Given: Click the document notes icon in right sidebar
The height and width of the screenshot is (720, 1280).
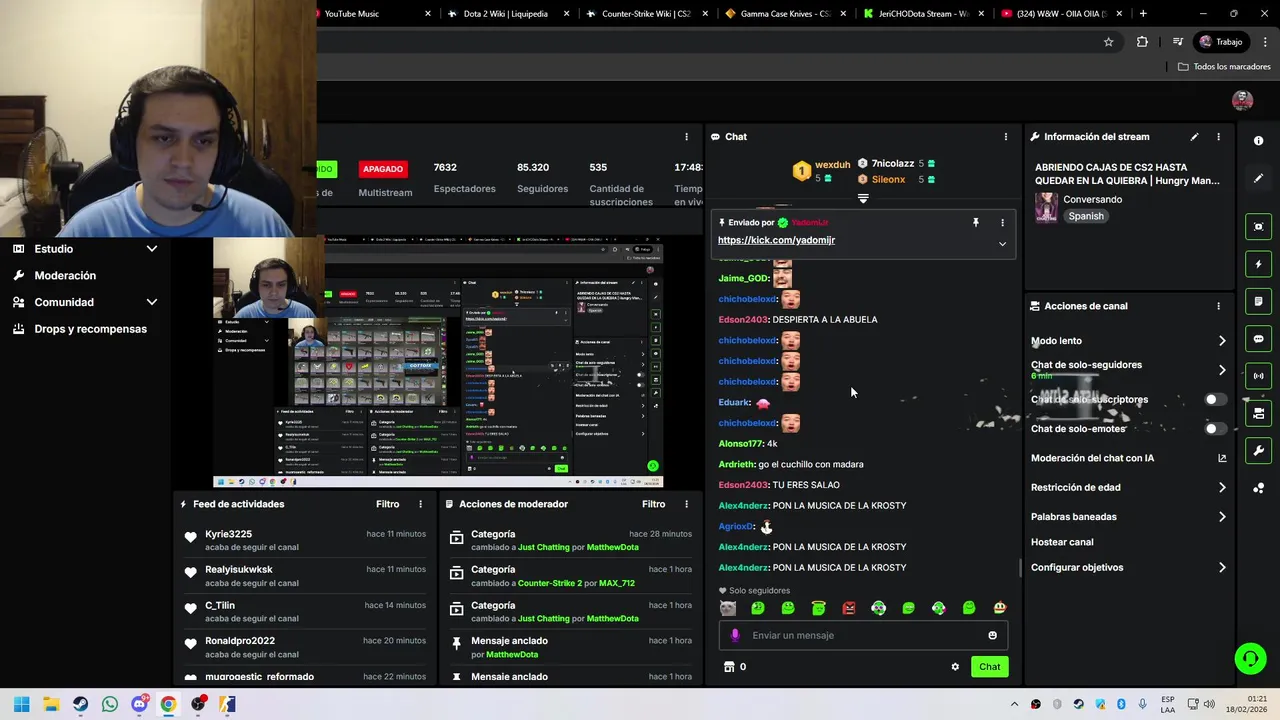Looking at the screenshot, I should click(x=1258, y=301).
